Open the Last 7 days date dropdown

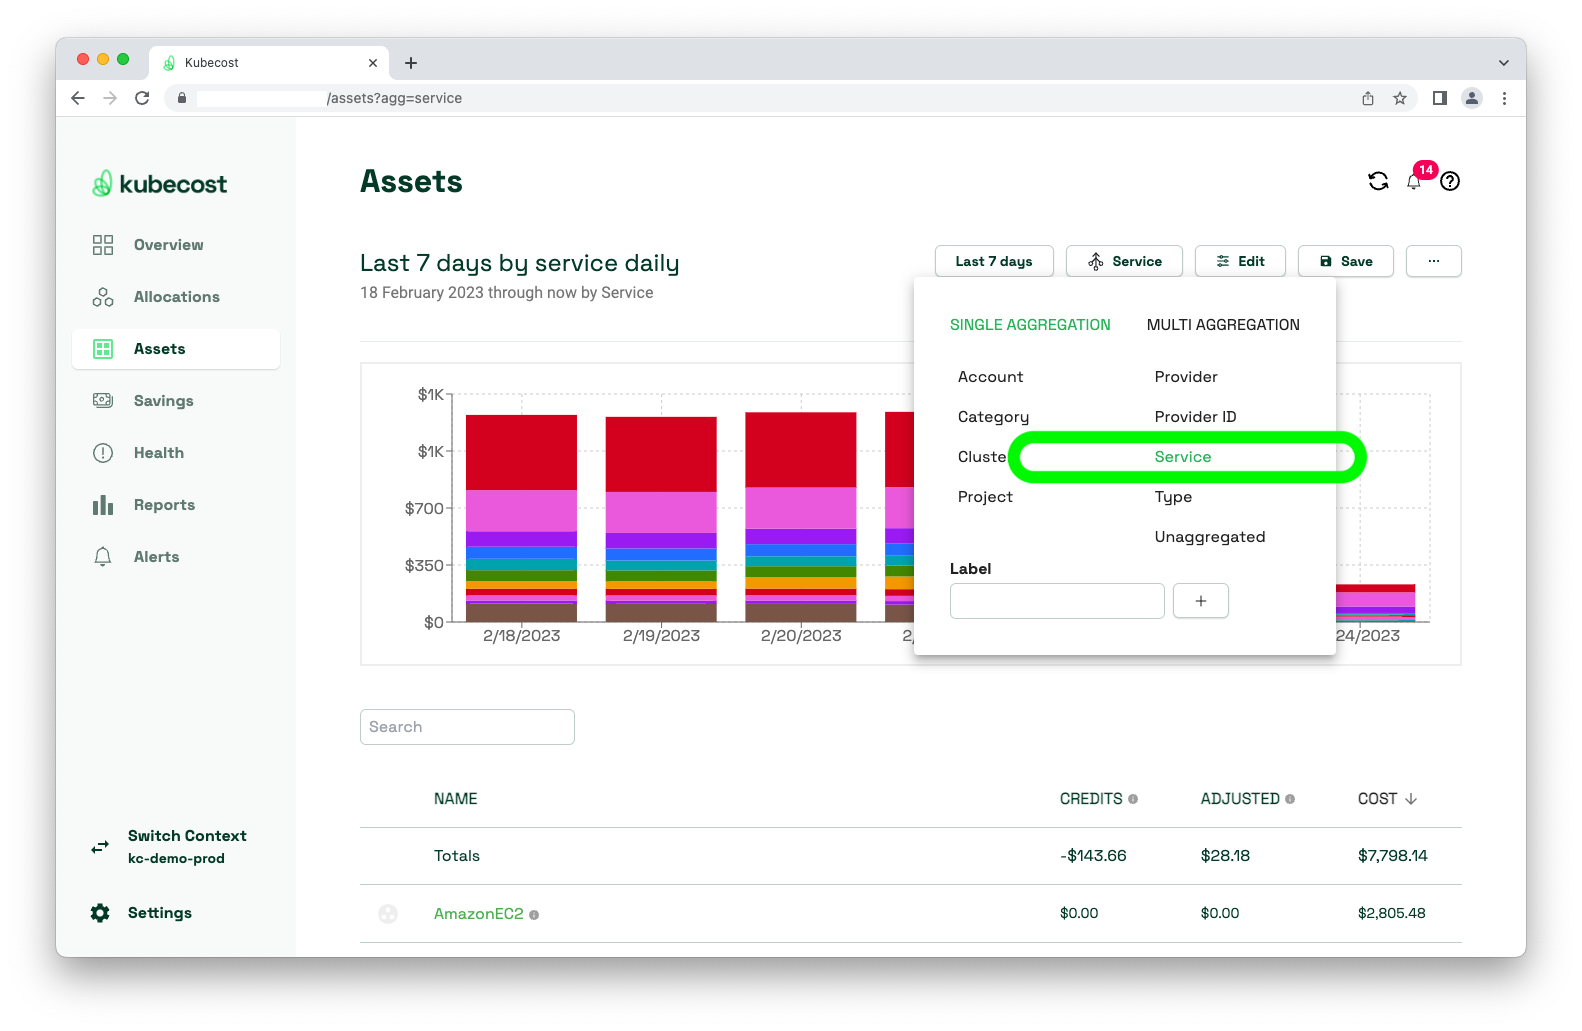994,261
